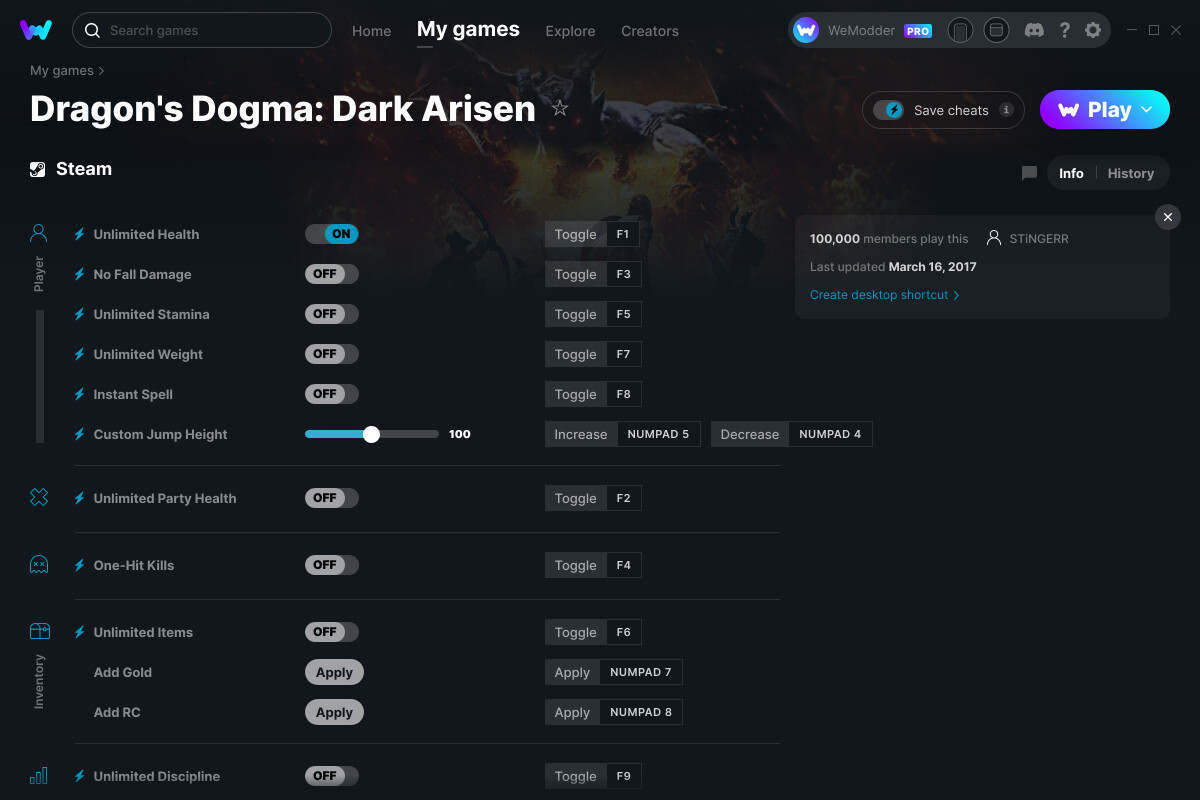
Task: Select the stats bar chart category icon
Action: tap(39, 776)
